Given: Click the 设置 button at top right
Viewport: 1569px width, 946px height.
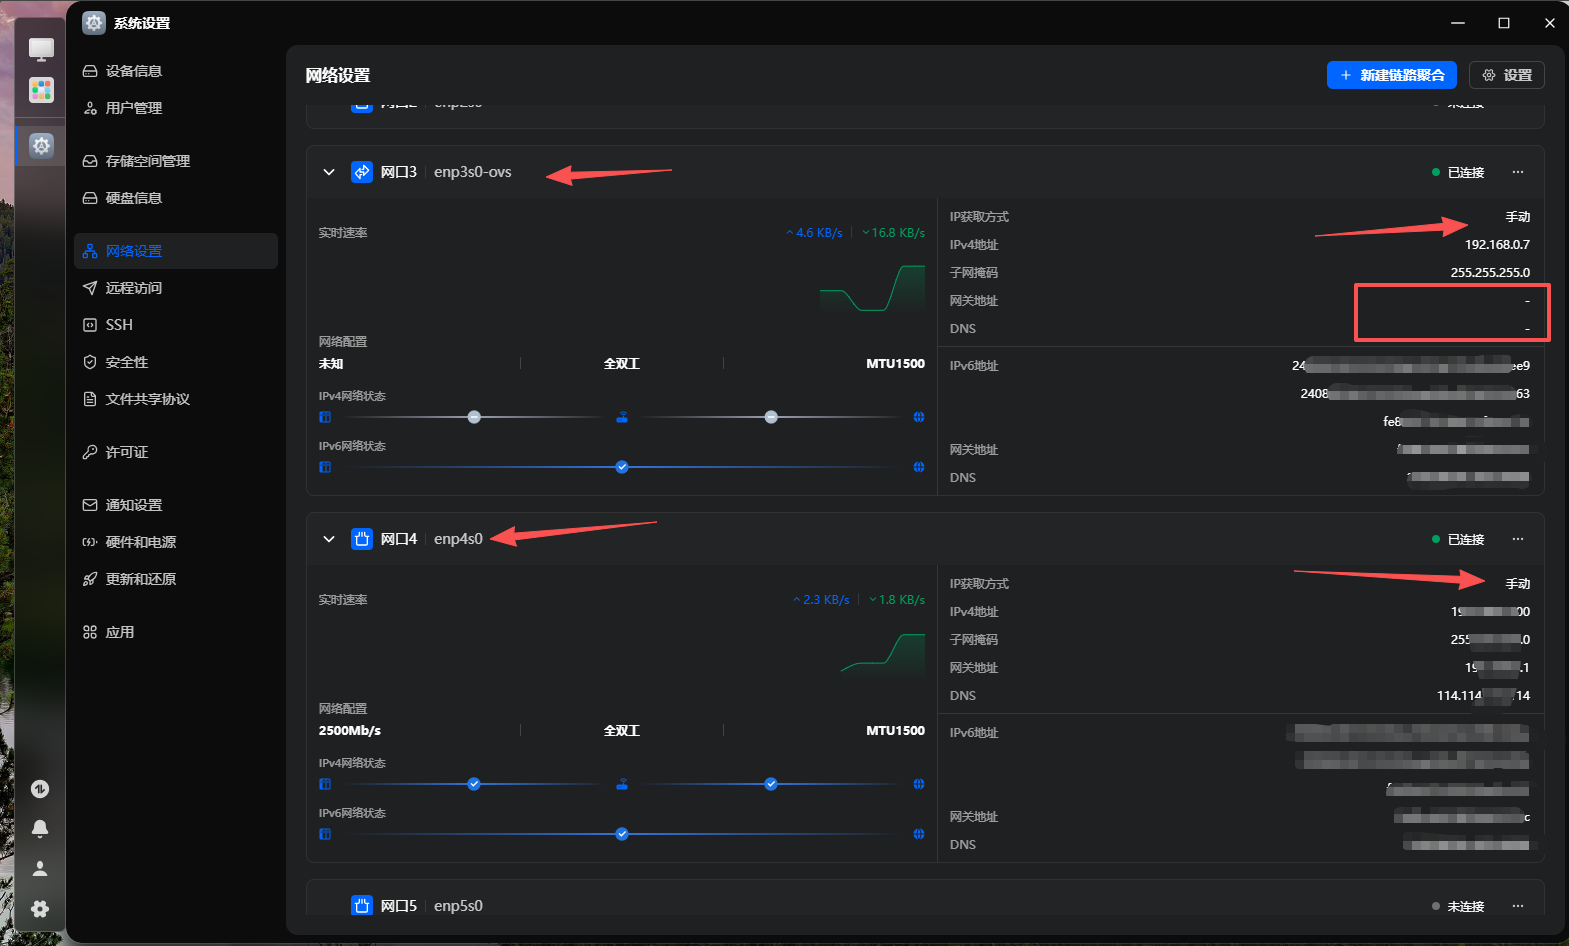Looking at the screenshot, I should pyautogui.click(x=1506, y=75).
